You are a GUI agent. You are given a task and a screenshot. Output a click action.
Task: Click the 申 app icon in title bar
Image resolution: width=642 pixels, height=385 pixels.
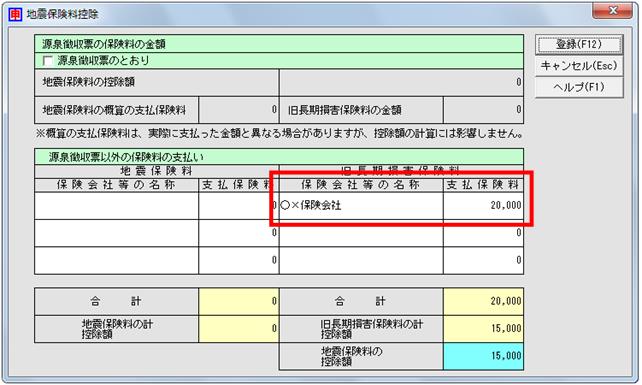(15, 14)
